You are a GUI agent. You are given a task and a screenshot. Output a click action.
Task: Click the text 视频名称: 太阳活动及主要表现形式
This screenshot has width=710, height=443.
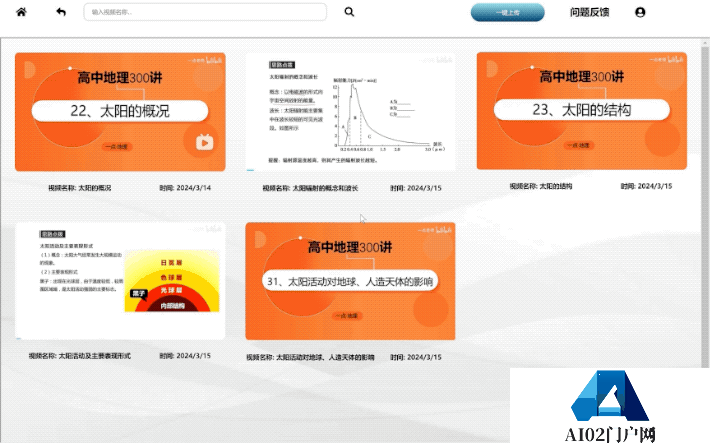80,356
